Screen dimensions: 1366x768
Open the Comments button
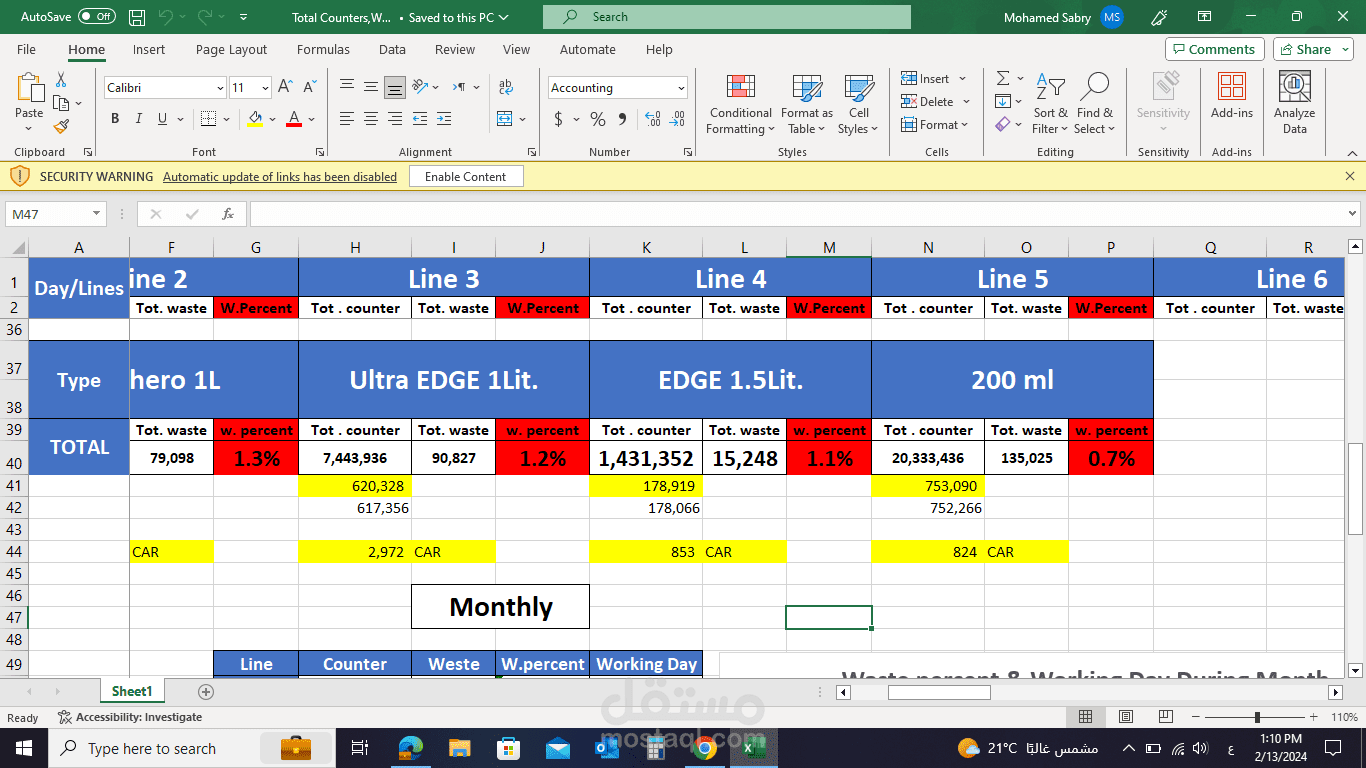click(1214, 49)
